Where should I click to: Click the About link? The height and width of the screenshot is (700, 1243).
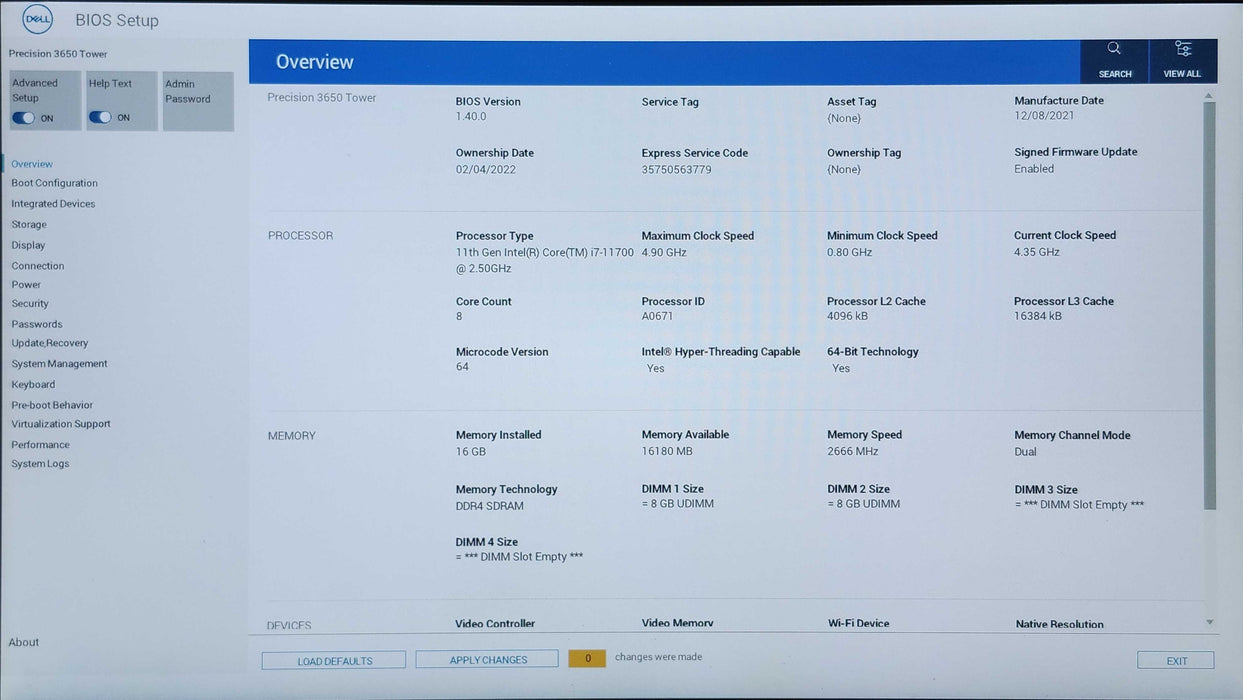click(24, 643)
